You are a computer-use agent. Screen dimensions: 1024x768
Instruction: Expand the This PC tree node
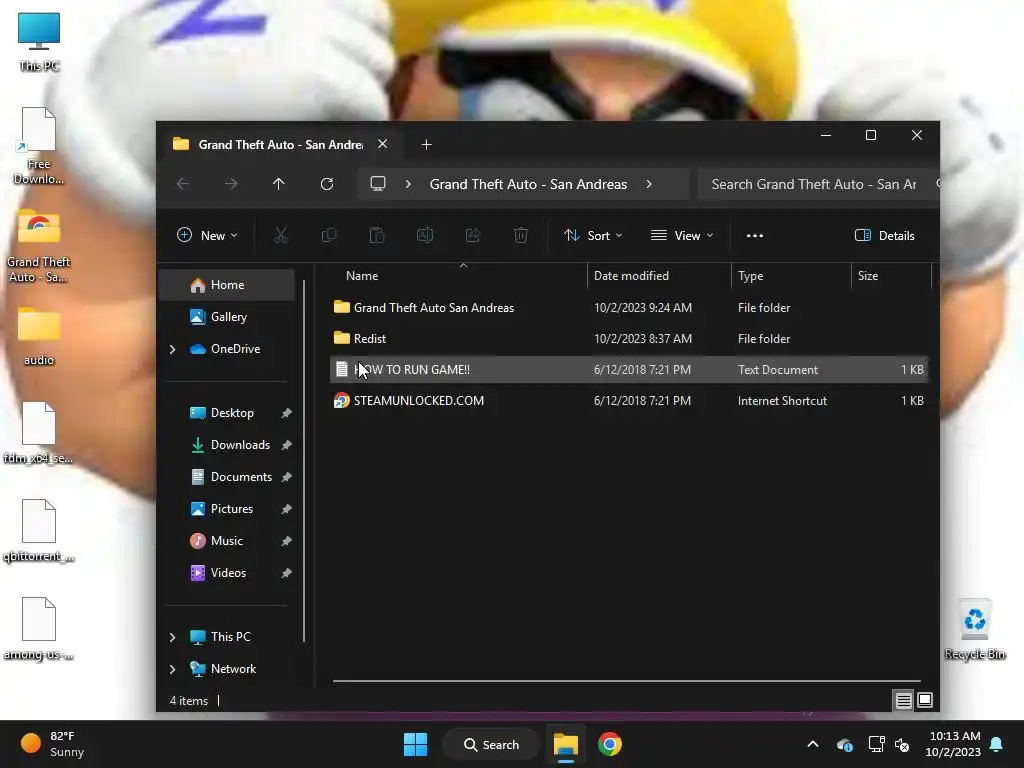click(x=172, y=637)
